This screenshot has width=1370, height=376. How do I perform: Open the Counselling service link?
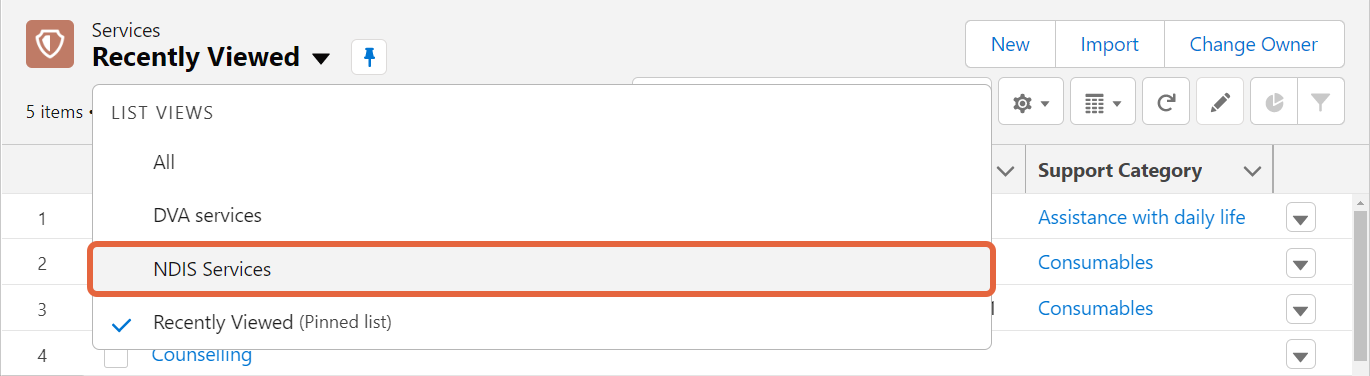tap(202, 355)
